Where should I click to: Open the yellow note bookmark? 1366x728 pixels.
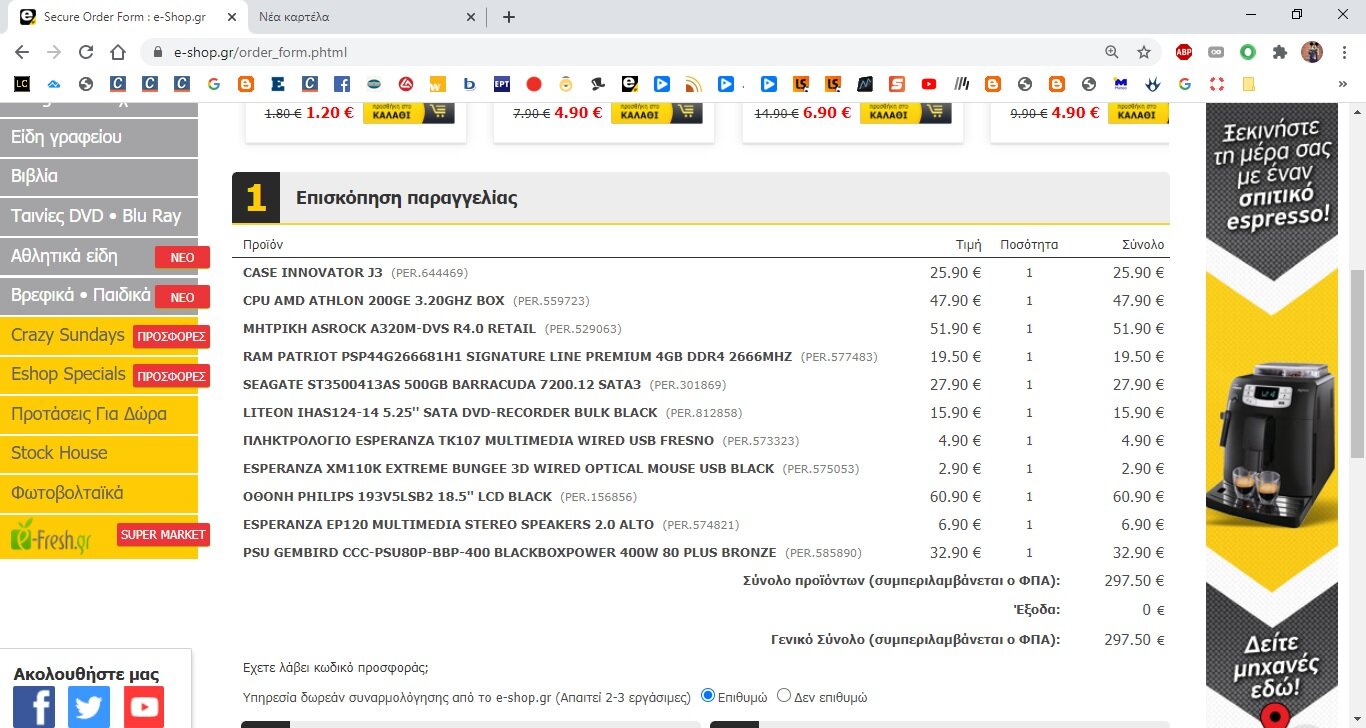[x=1248, y=85]
